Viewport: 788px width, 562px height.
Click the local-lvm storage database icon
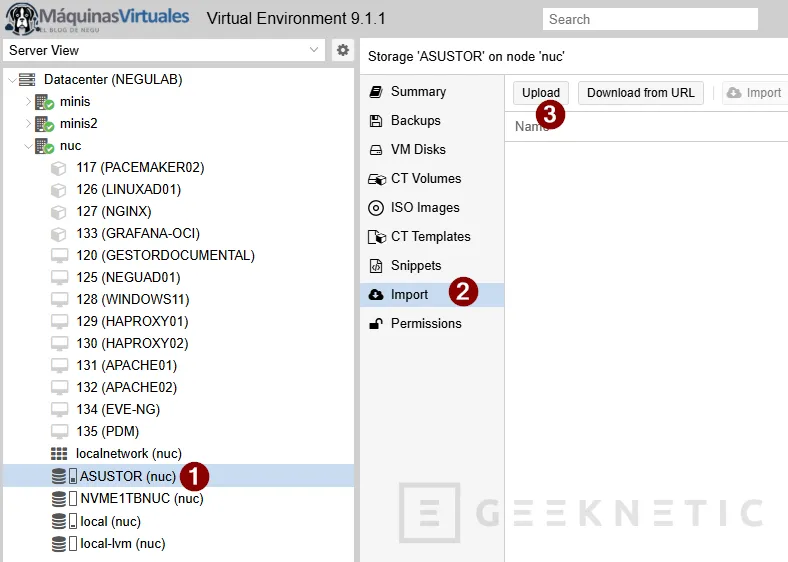[59, 544]
